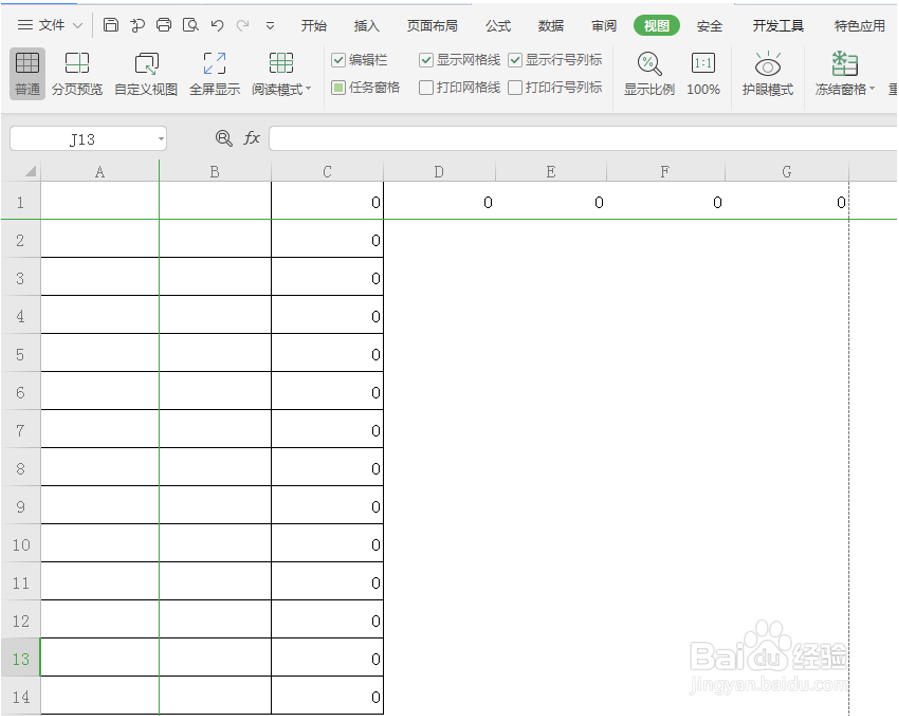Click the fx insert function button
The image size is (899, 716).
[250, 138]
